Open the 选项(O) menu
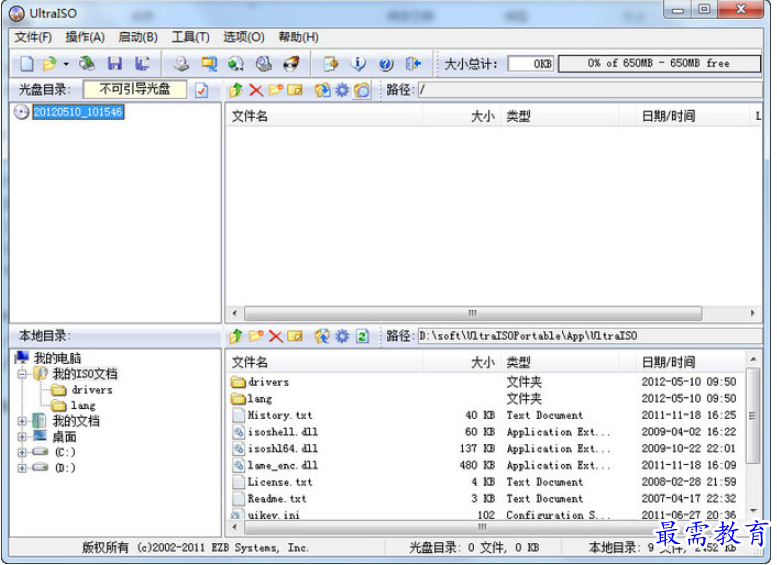The height and width of the screenshot is (565, 777). 243,37
